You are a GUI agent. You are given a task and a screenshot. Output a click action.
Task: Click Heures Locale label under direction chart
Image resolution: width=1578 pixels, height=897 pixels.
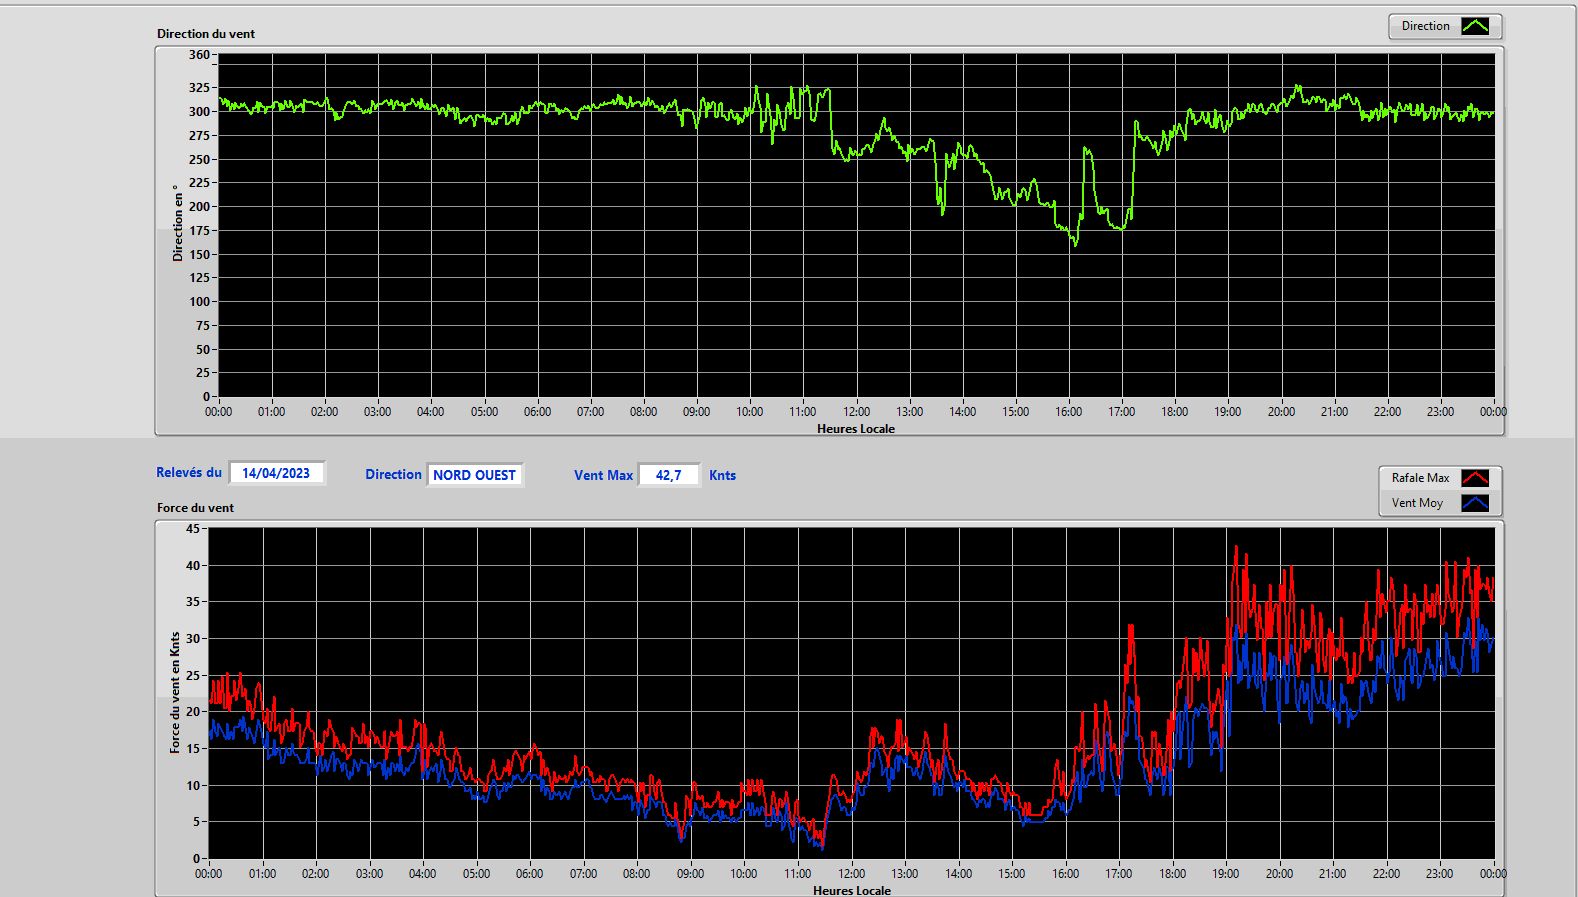tap(856, 429)
